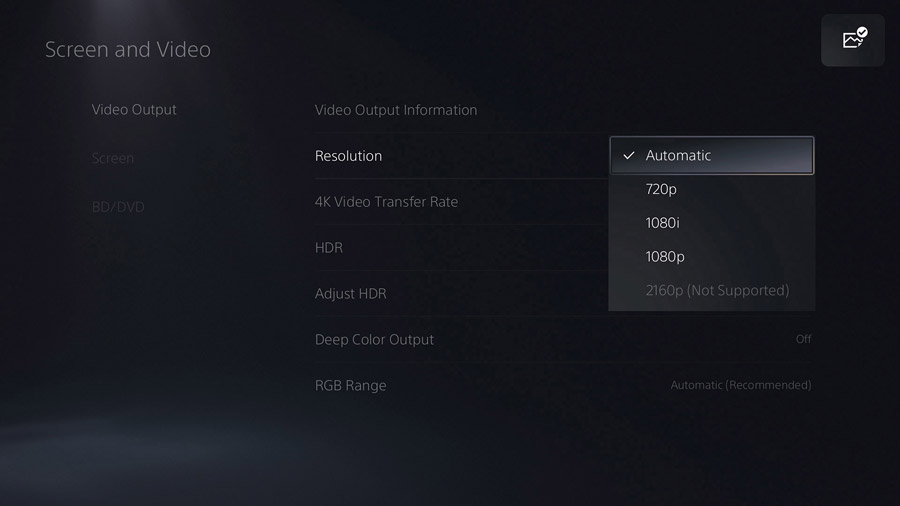Select the Automatic resolution option label
Screen dimensions: 900x506
pyautogui.click(x=678, y=156)
